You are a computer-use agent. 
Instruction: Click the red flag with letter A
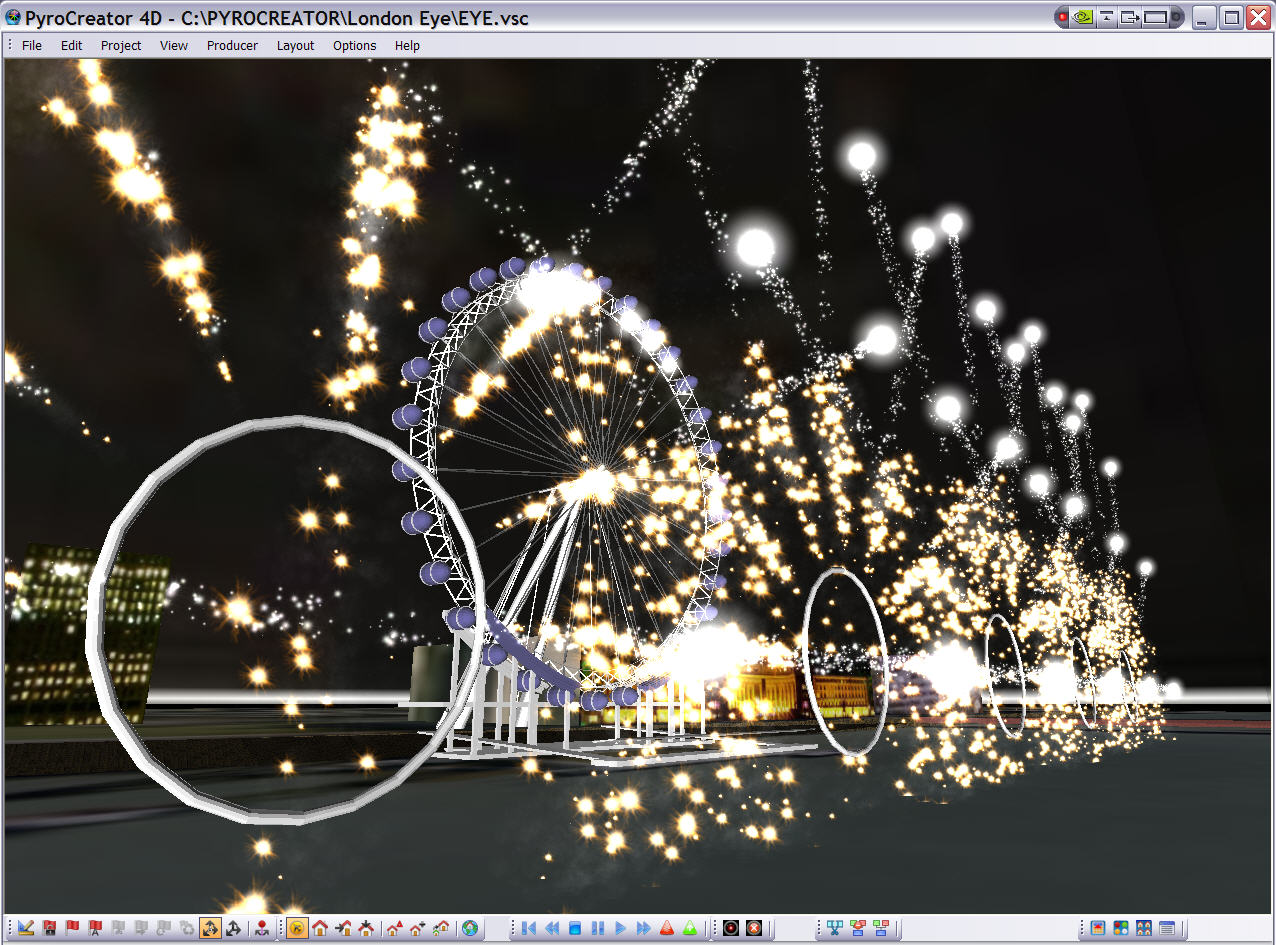(x=95, y=928)
